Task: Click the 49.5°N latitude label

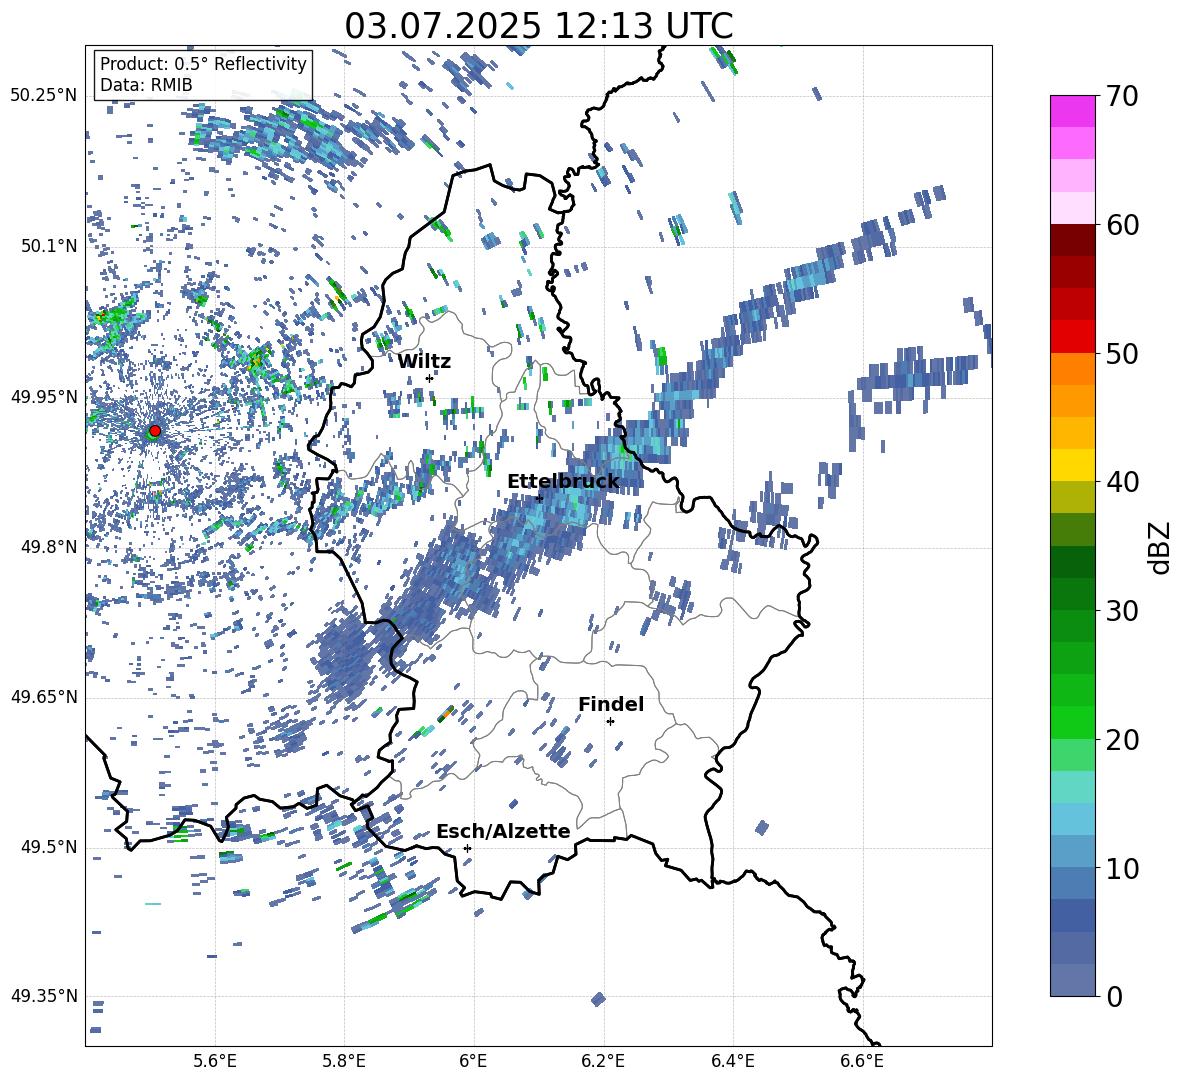Action: tap(49, 848)
